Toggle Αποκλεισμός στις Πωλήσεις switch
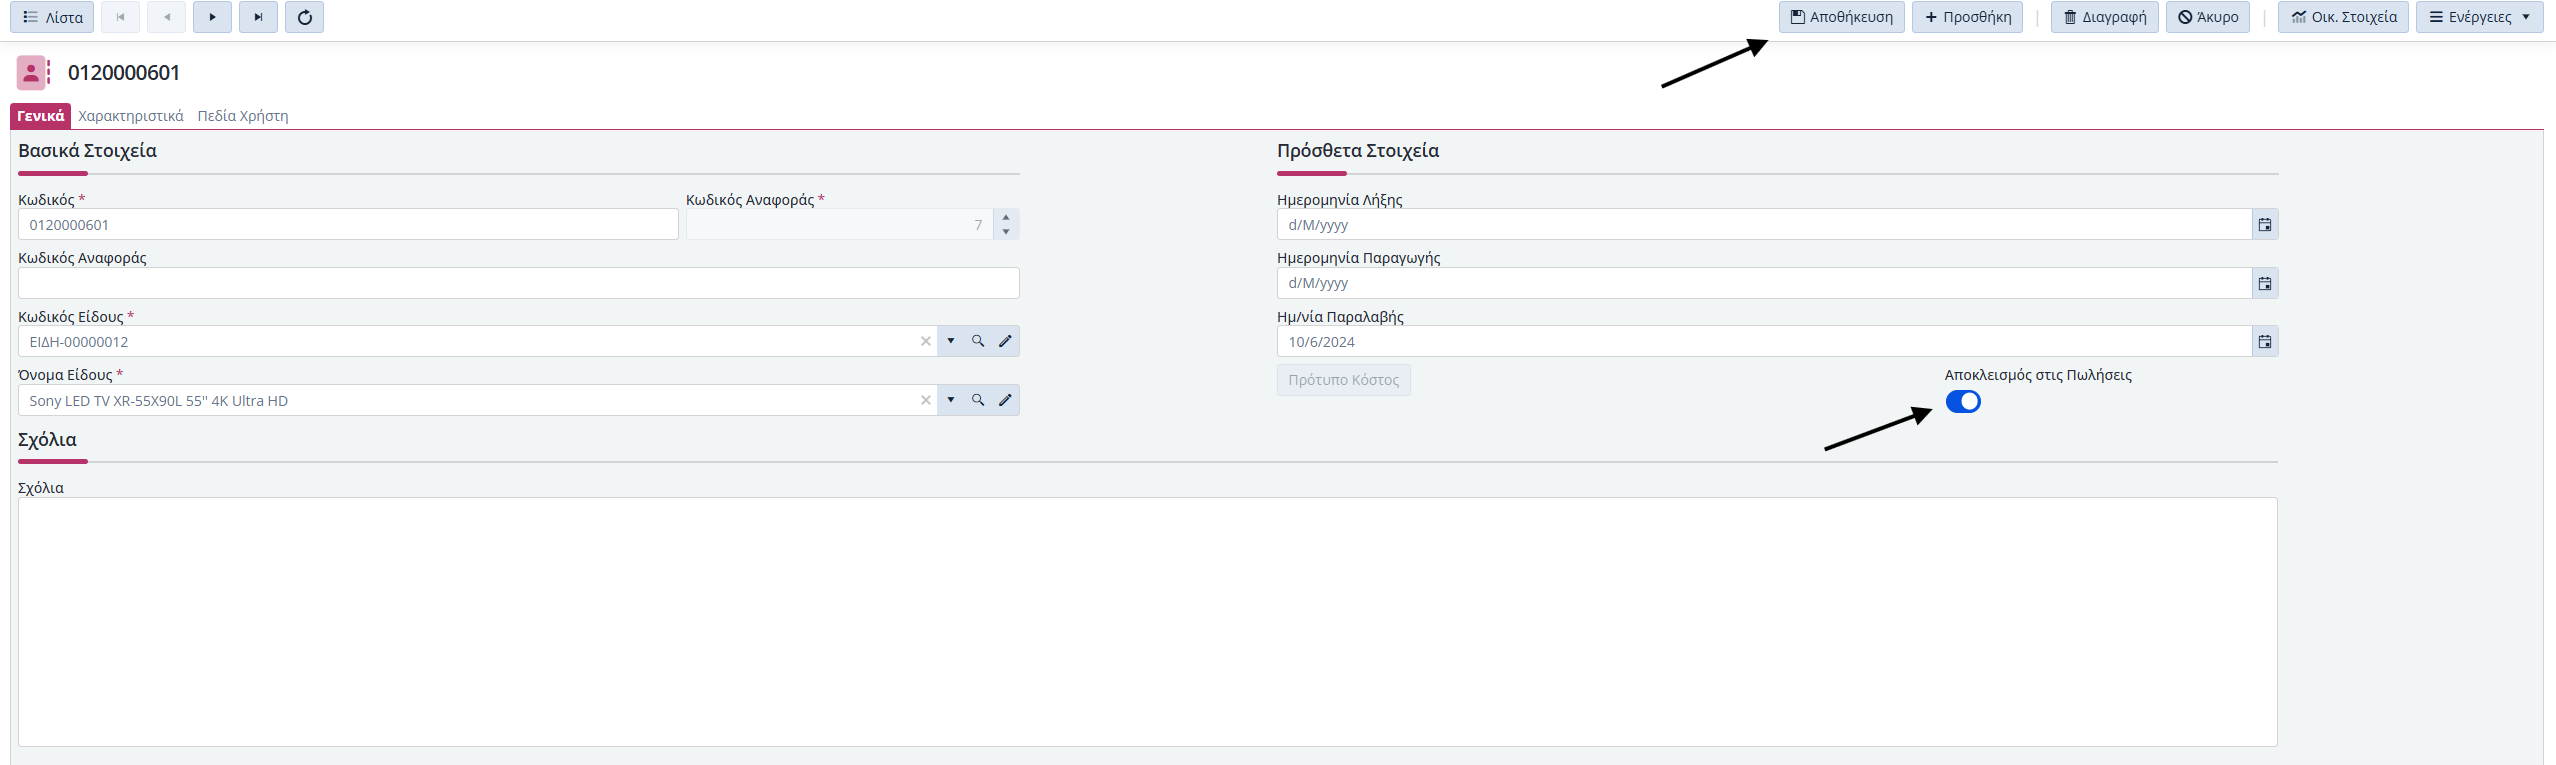Viewport: 2556px width, 765px height. point(1962,401)
